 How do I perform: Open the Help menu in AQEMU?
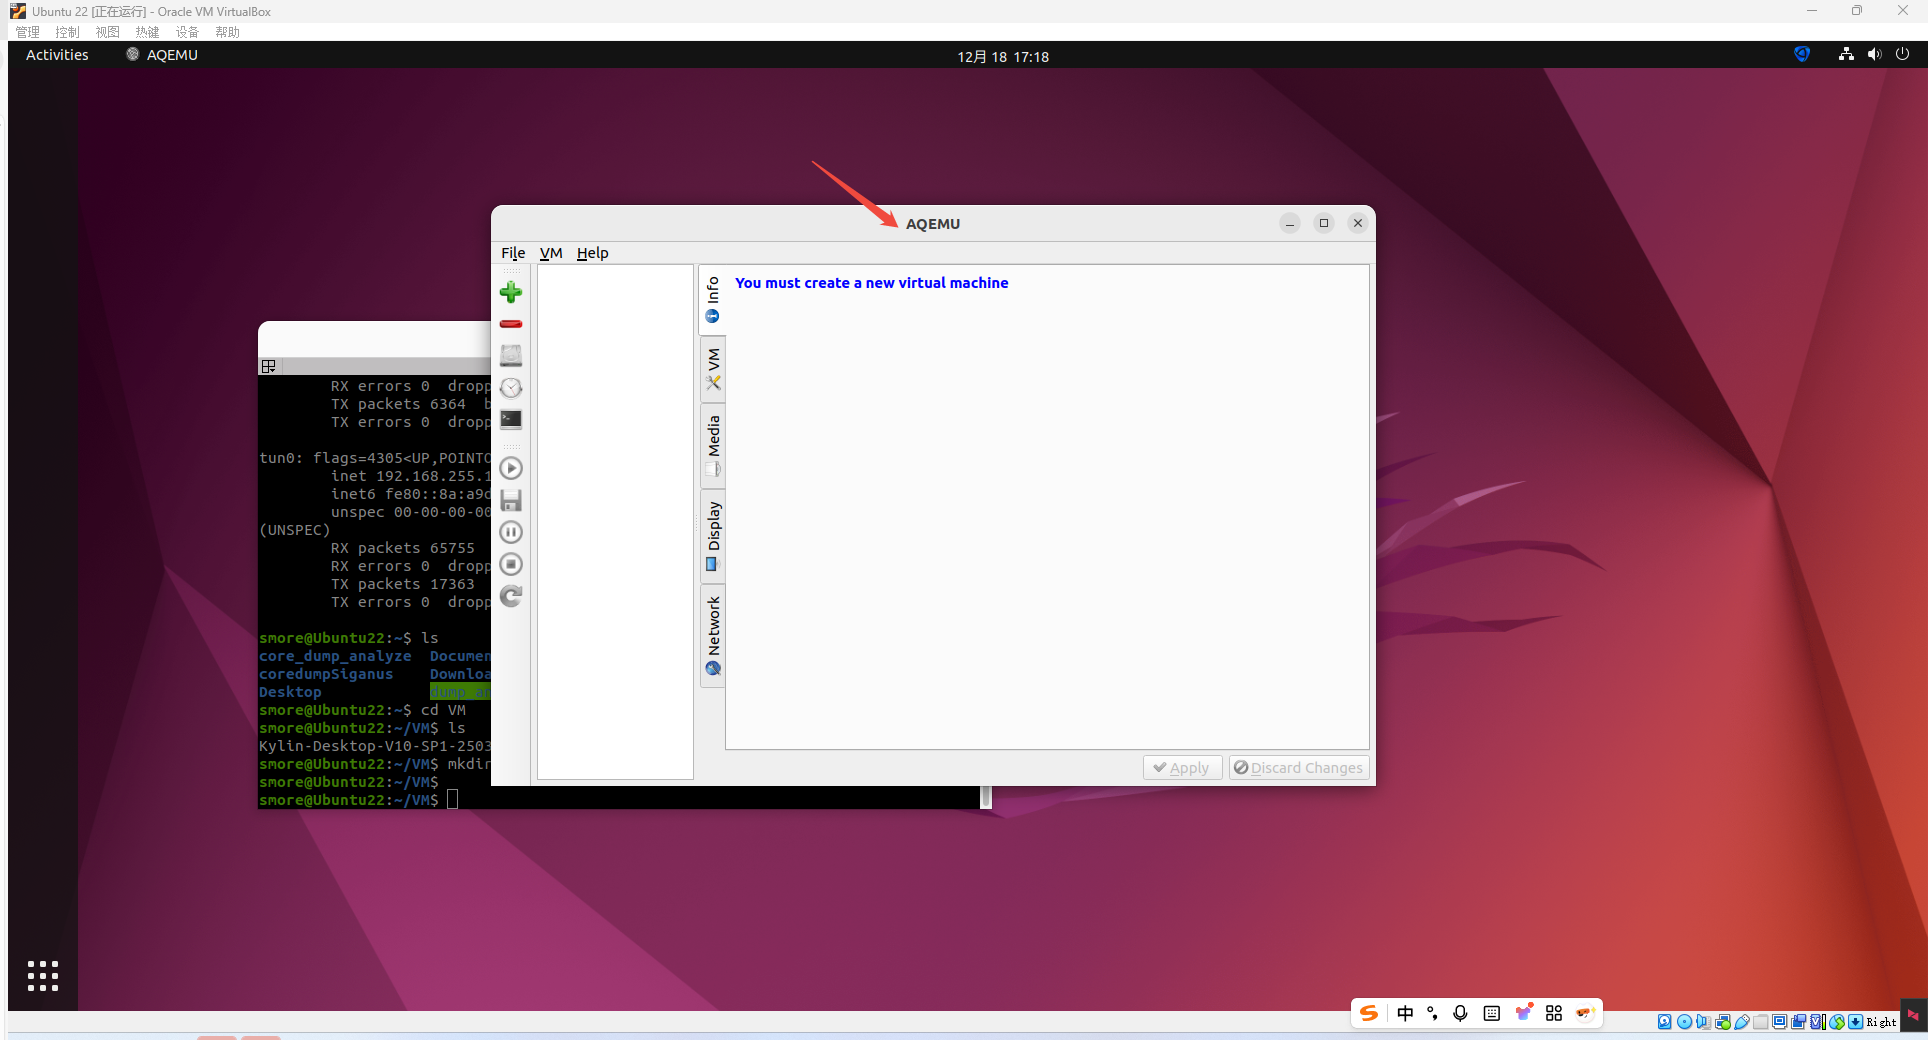click(x=592, y=253)
